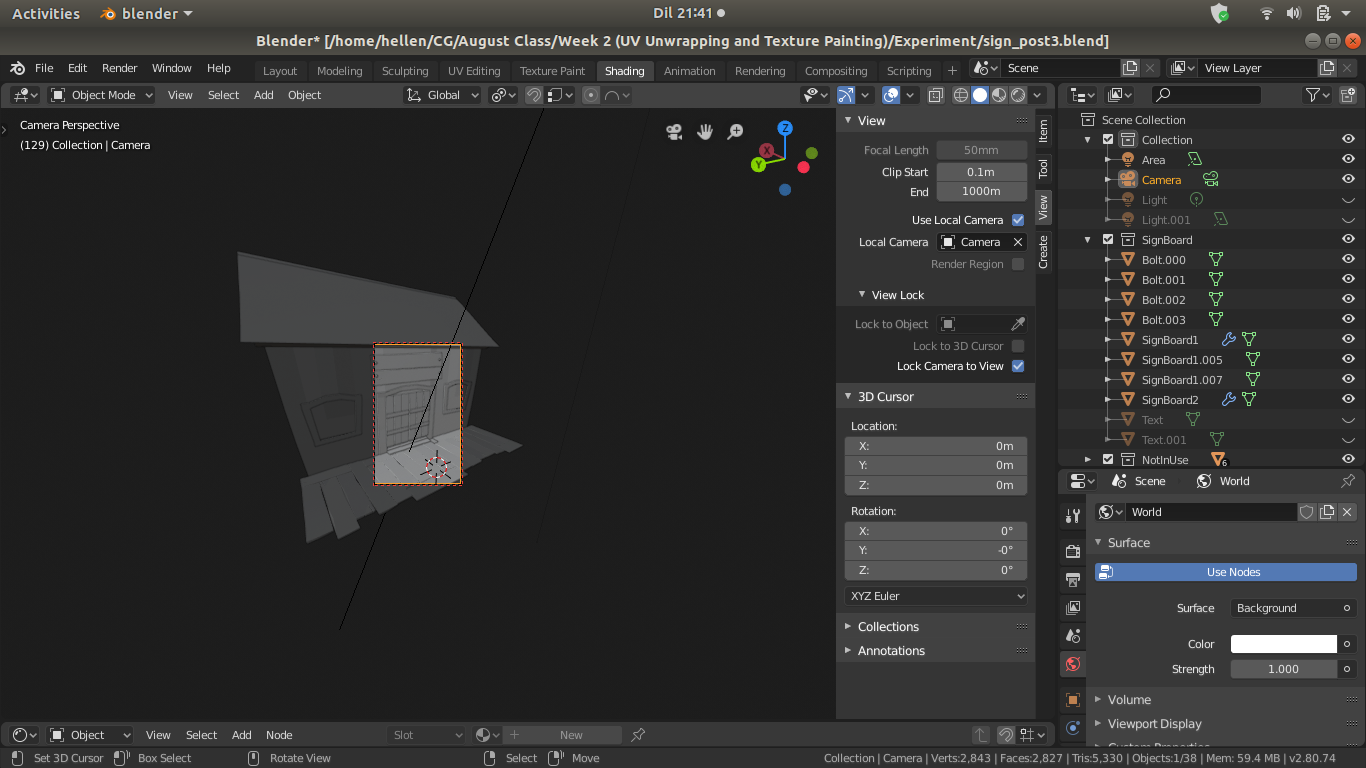Open Slot dropdown in shader editor
Image resolution: width=1366 pixels, height=768 pixels.
point(427,735)
